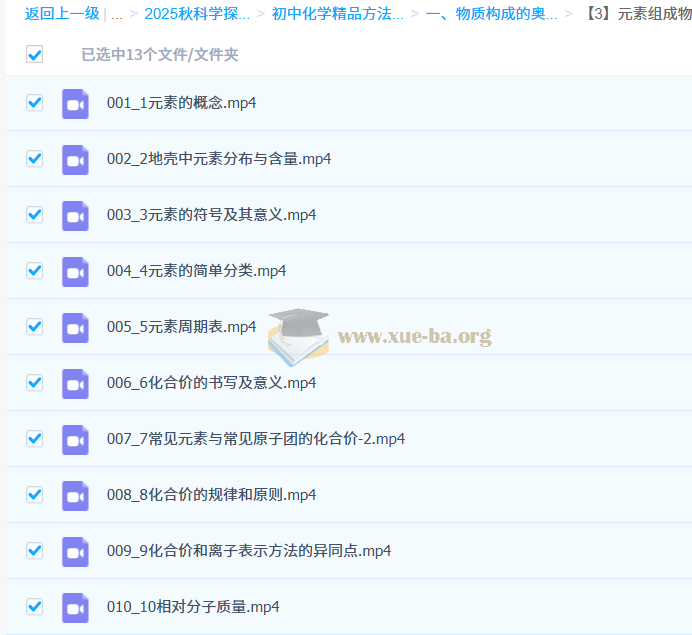Click video icon for 001_1元素的概念.mp4
Image resolution: width=692 pixels, height=635 pixels.
tap(75, 103)
